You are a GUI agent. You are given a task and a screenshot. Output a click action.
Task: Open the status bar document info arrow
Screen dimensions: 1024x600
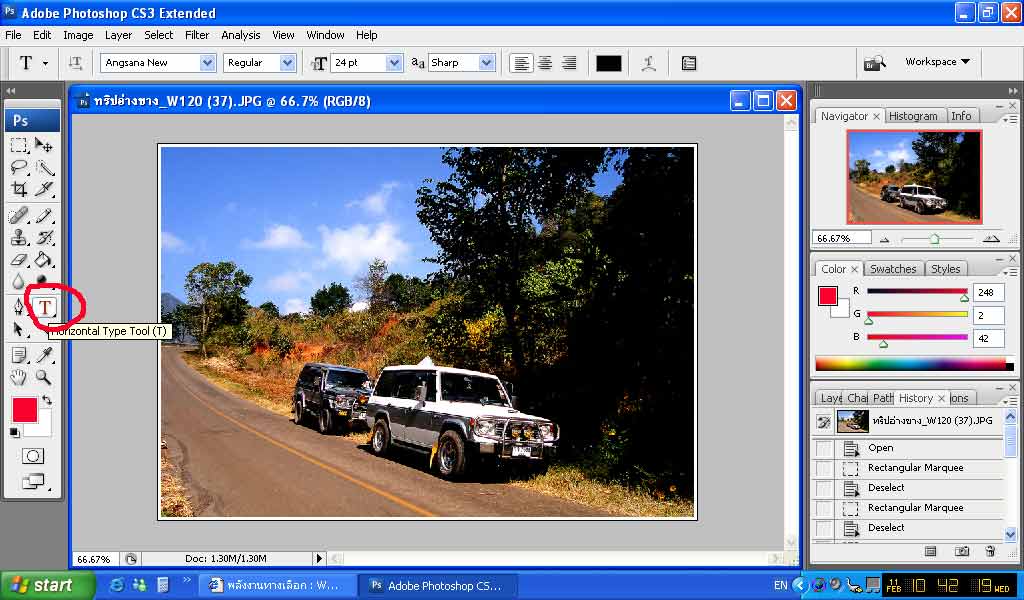click(319, 558)
